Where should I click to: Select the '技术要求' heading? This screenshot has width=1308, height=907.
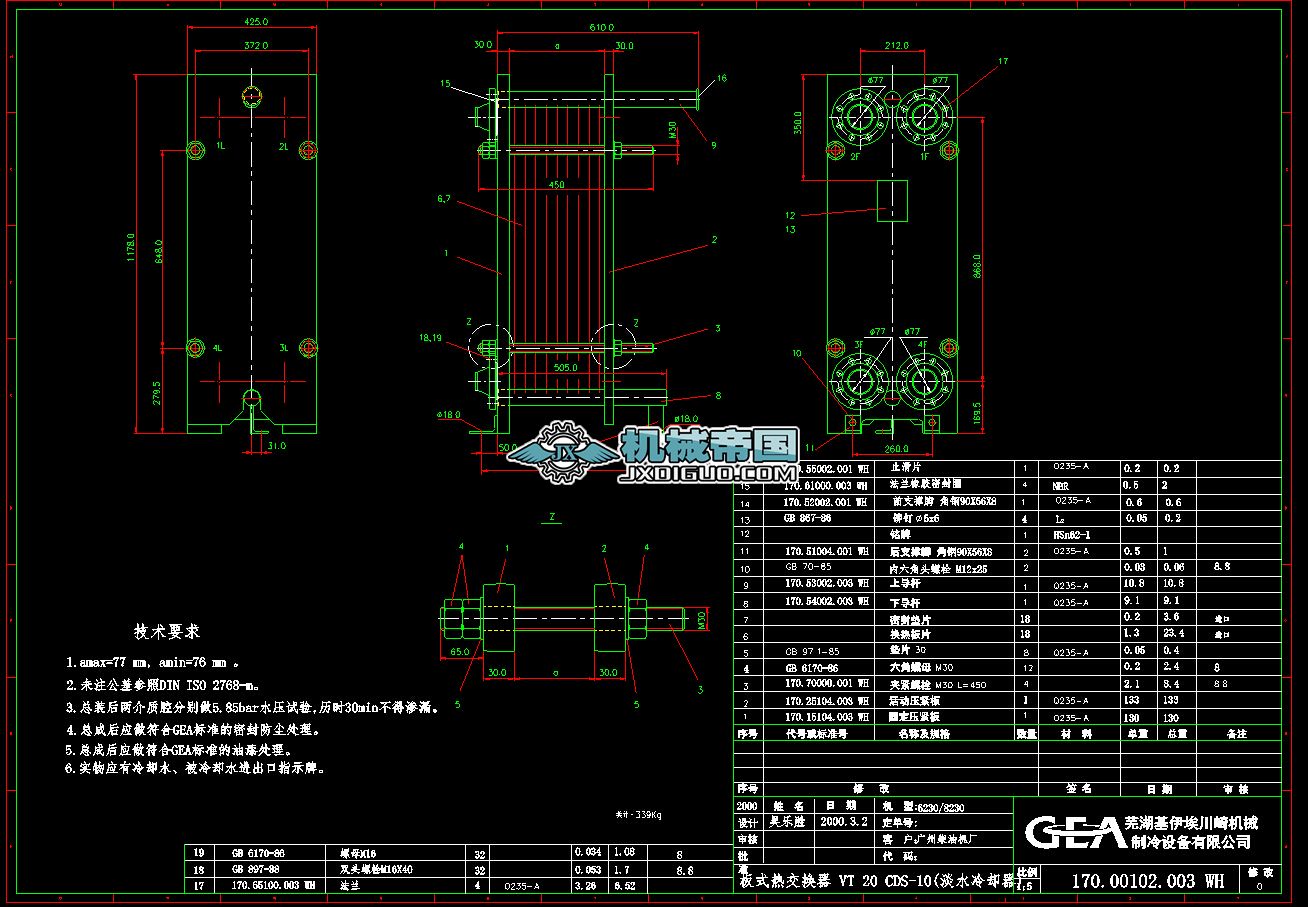click(x=167, y=632)
